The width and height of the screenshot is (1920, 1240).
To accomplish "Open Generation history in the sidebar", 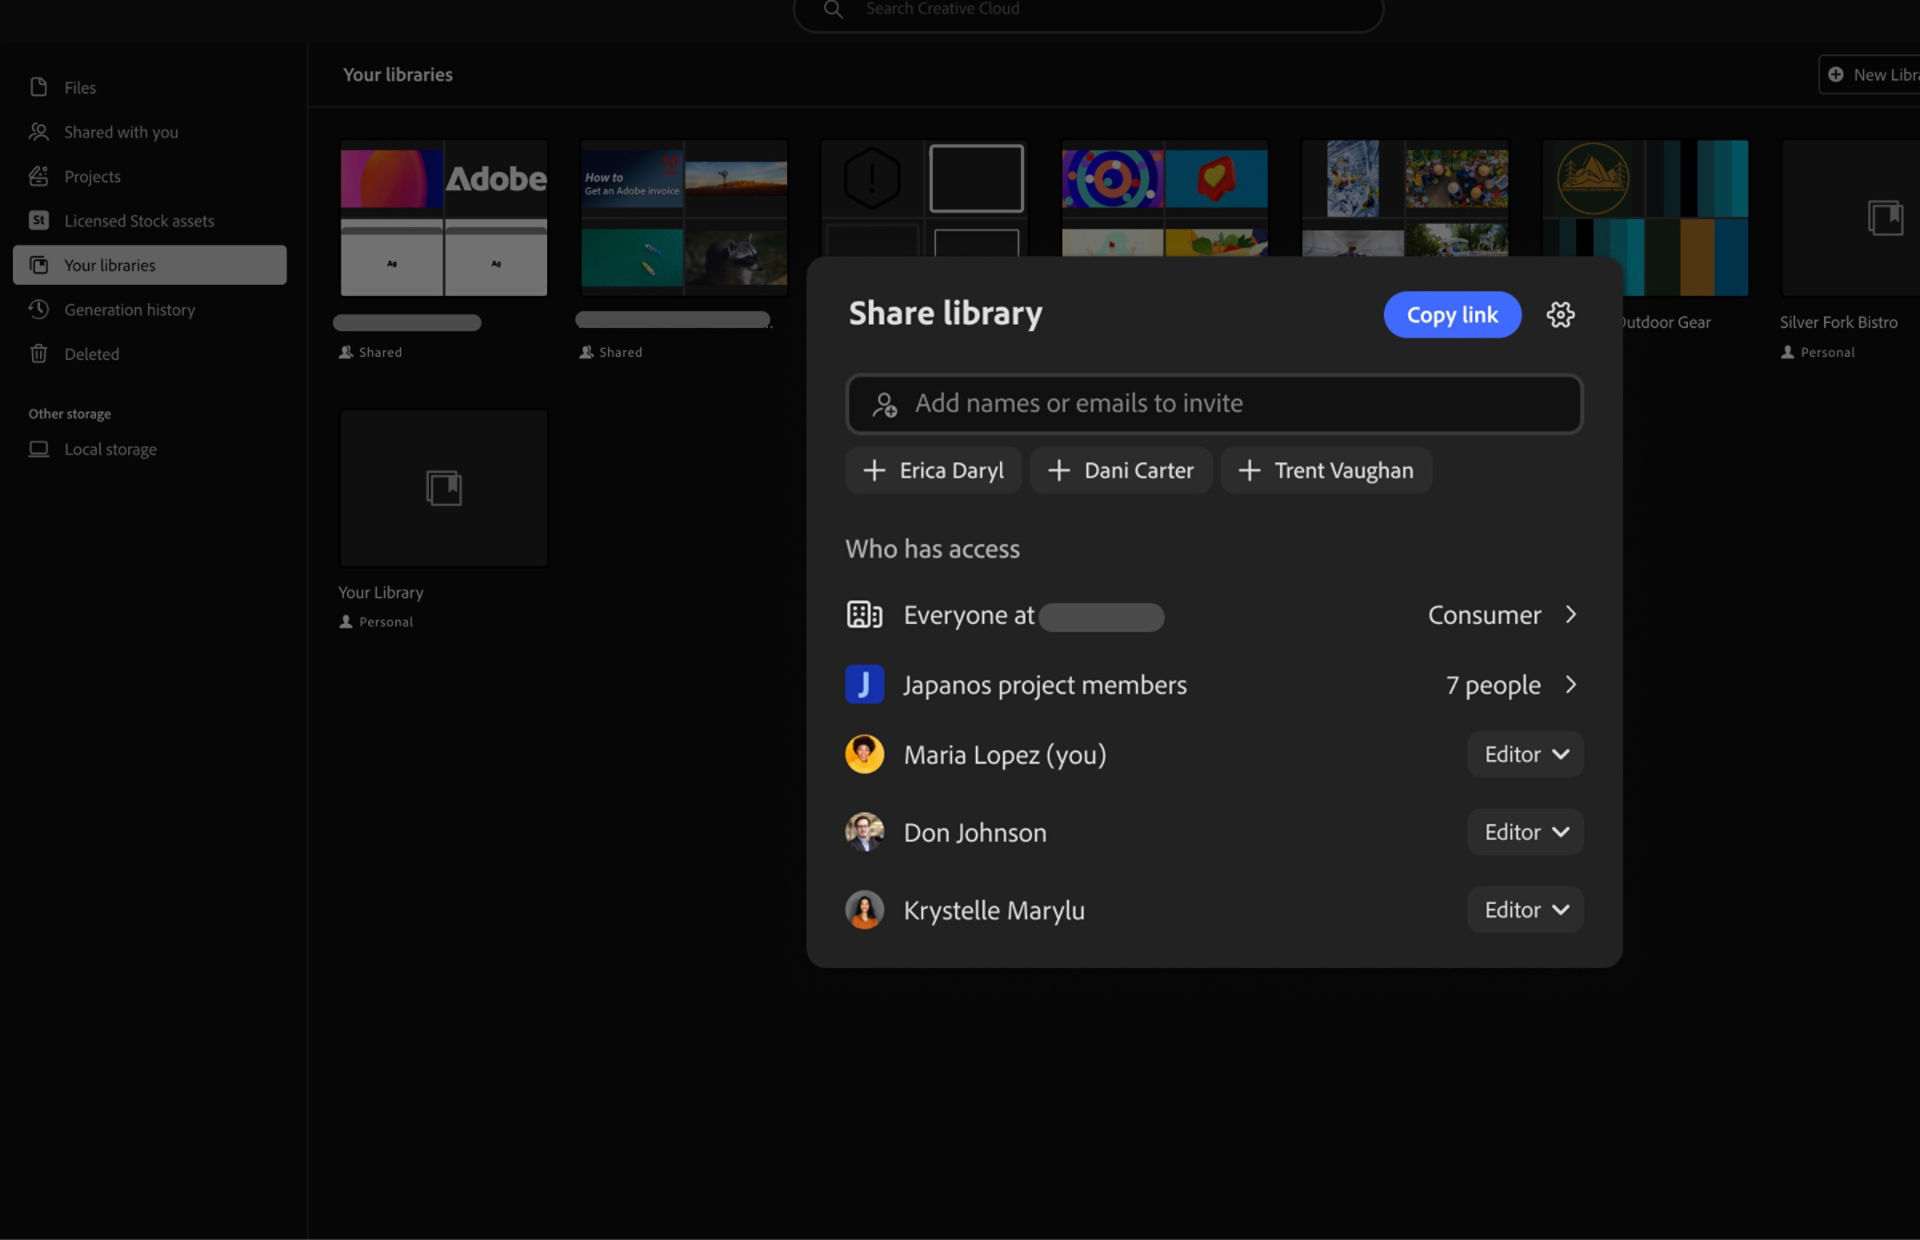I will tap(150, 309).
